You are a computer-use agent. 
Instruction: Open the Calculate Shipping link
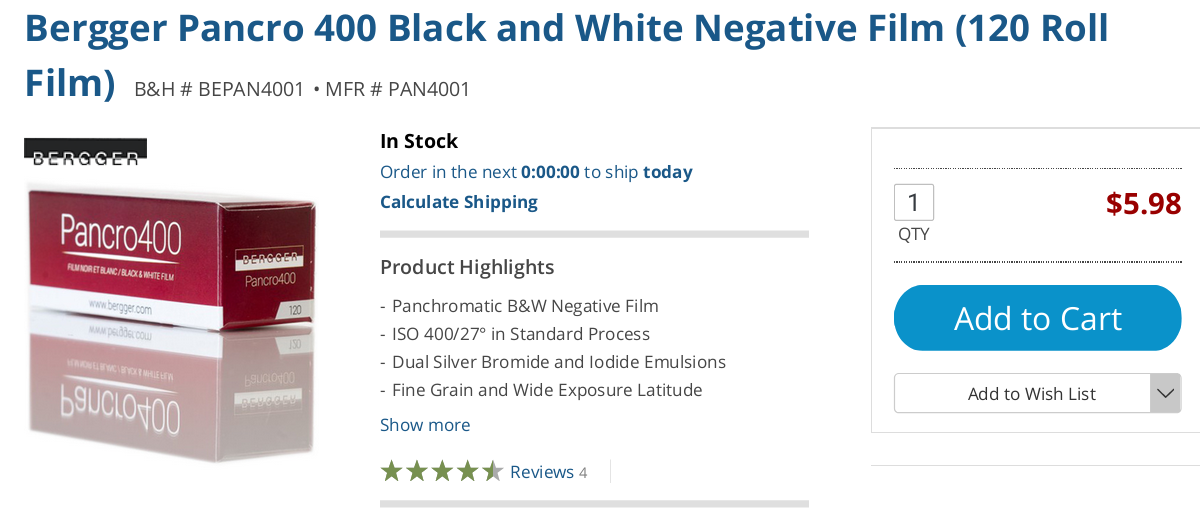click(x=459, y=202)
